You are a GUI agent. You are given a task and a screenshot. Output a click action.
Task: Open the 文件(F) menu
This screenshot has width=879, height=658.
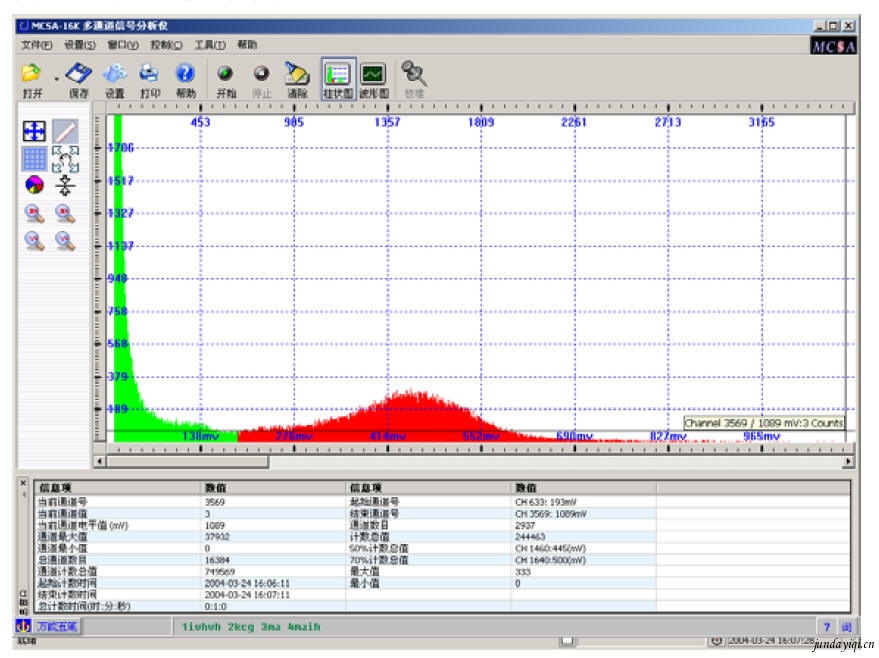[37, 45]
